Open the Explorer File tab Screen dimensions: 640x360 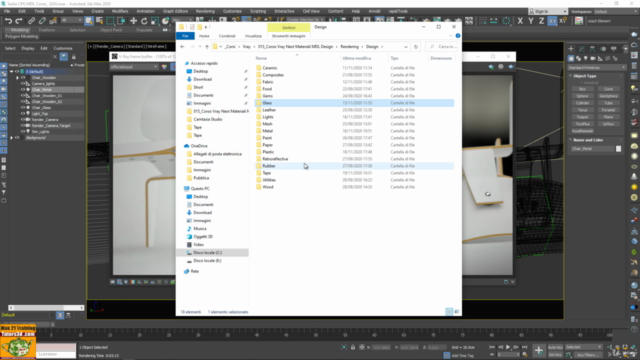[x=185, y=36]
